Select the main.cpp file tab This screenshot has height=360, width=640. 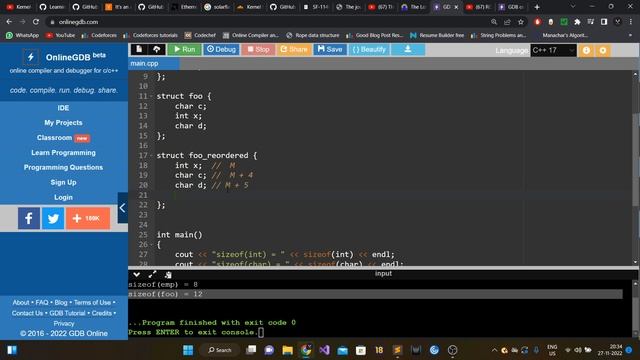[x=153, y=63]
